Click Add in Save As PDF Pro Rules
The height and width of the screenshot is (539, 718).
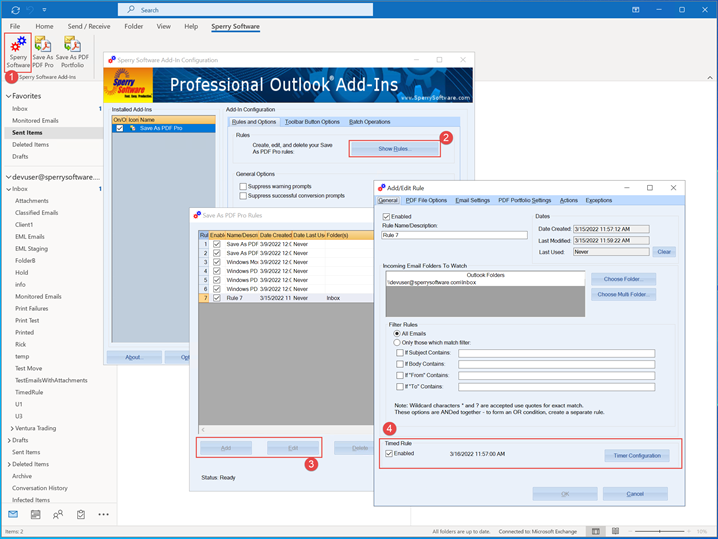(x=226, y=448)
